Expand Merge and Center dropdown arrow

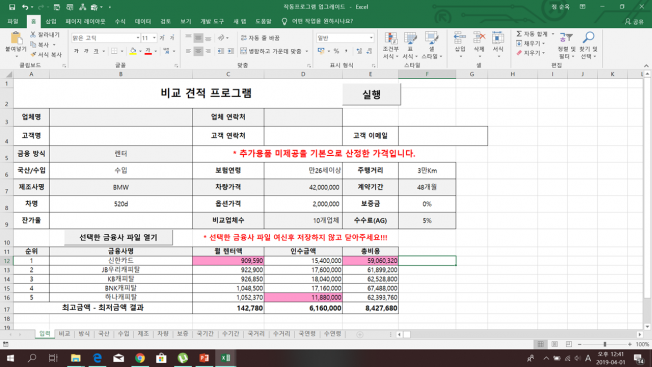click(307, 52)
